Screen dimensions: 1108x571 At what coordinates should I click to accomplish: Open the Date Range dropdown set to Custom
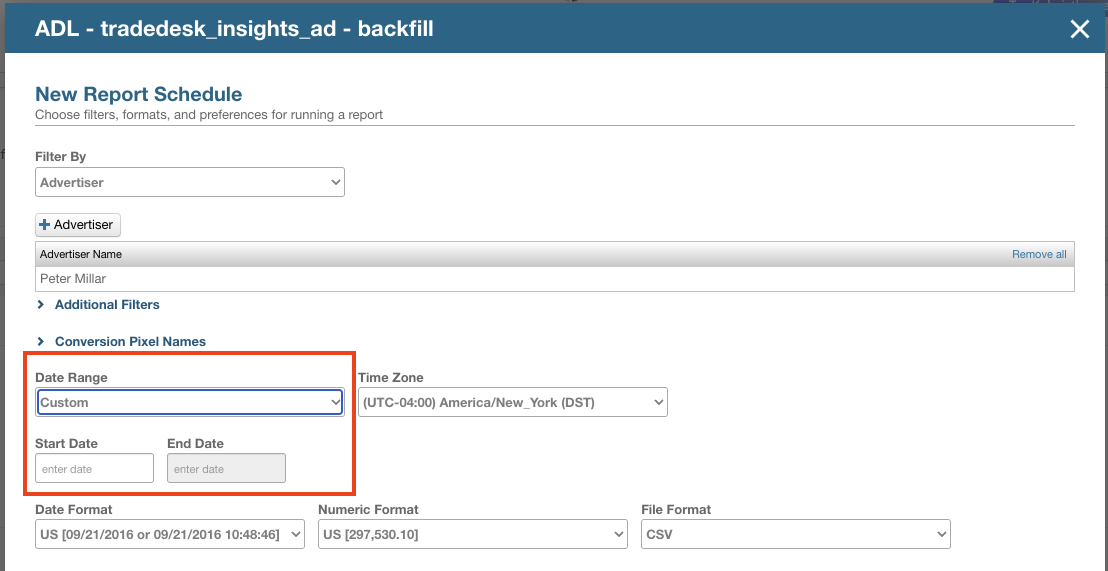(190, 402)
